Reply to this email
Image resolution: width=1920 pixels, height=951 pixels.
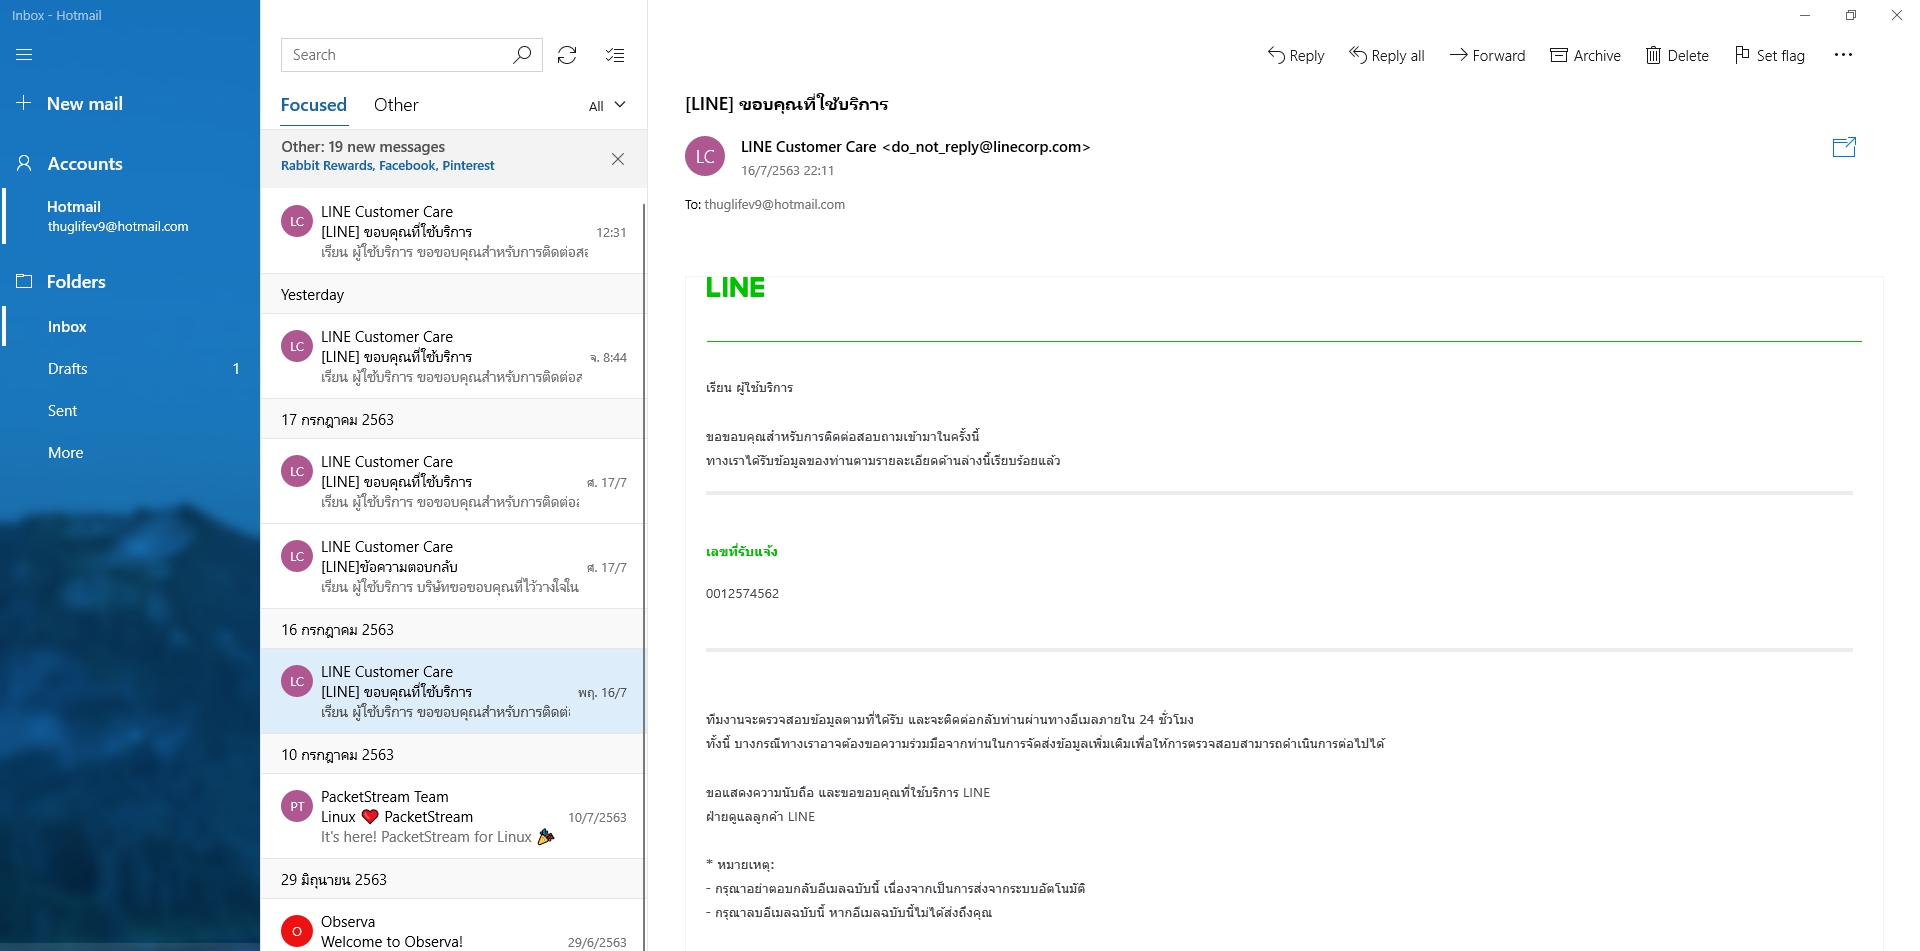coord(1296,56)
